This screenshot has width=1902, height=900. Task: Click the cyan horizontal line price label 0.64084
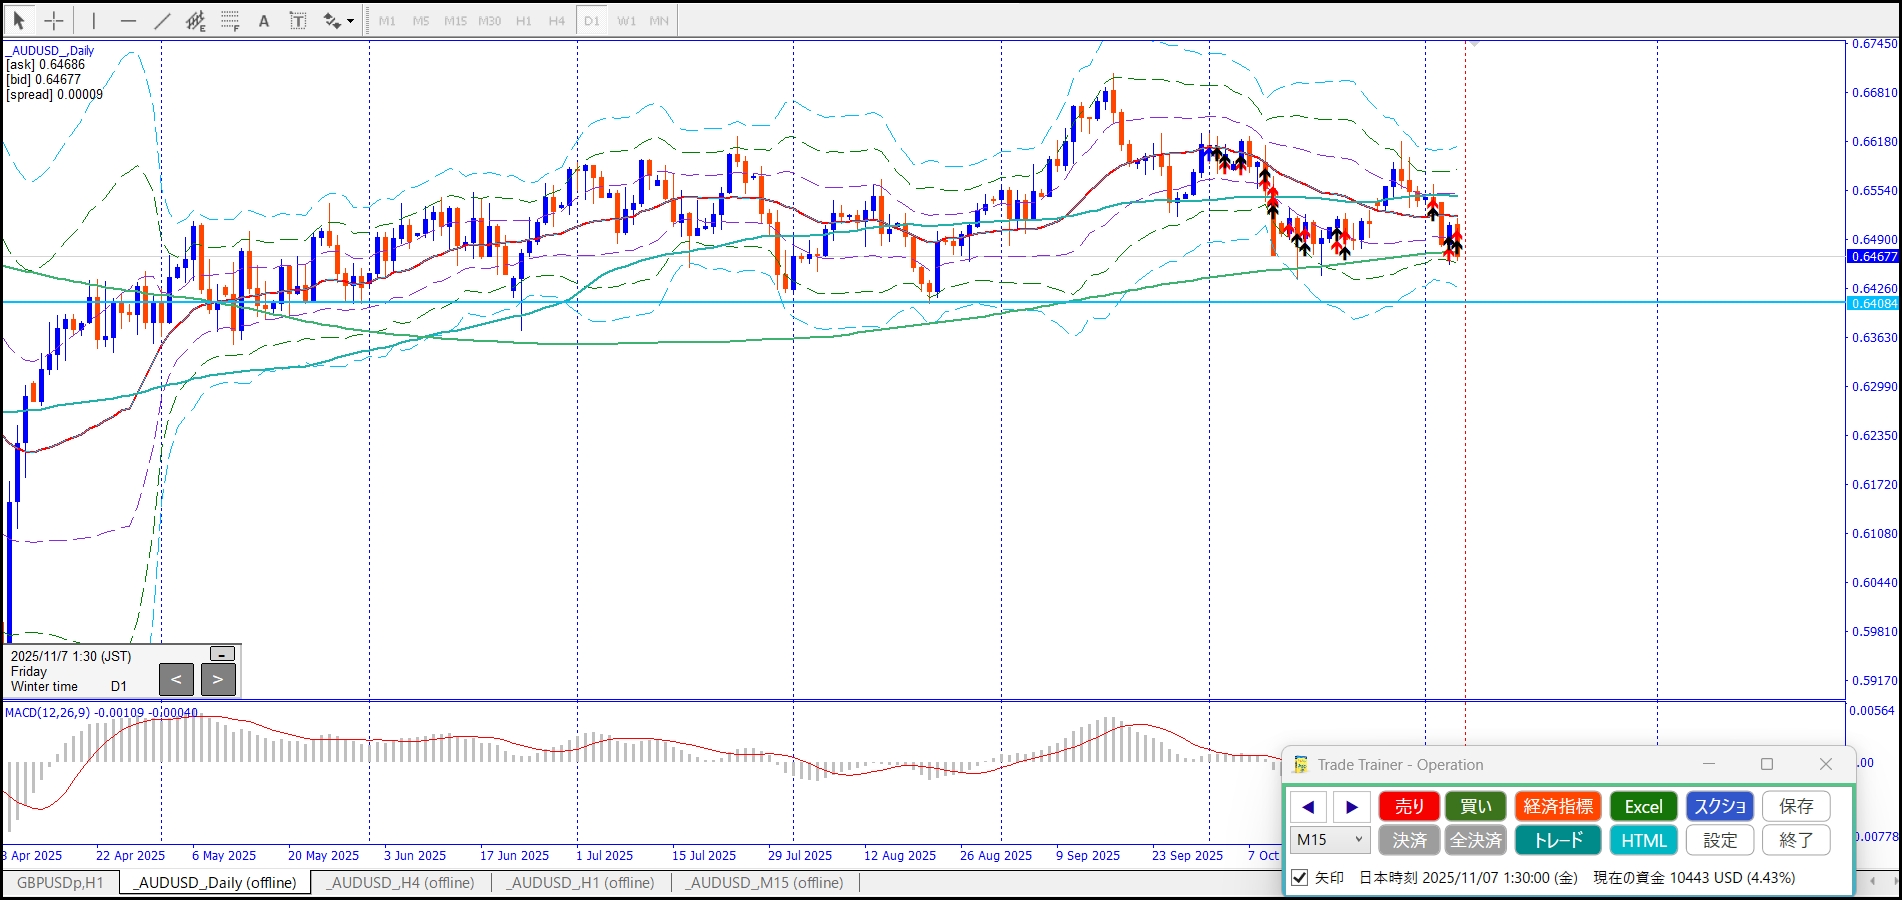click(x=1872, y=303)
